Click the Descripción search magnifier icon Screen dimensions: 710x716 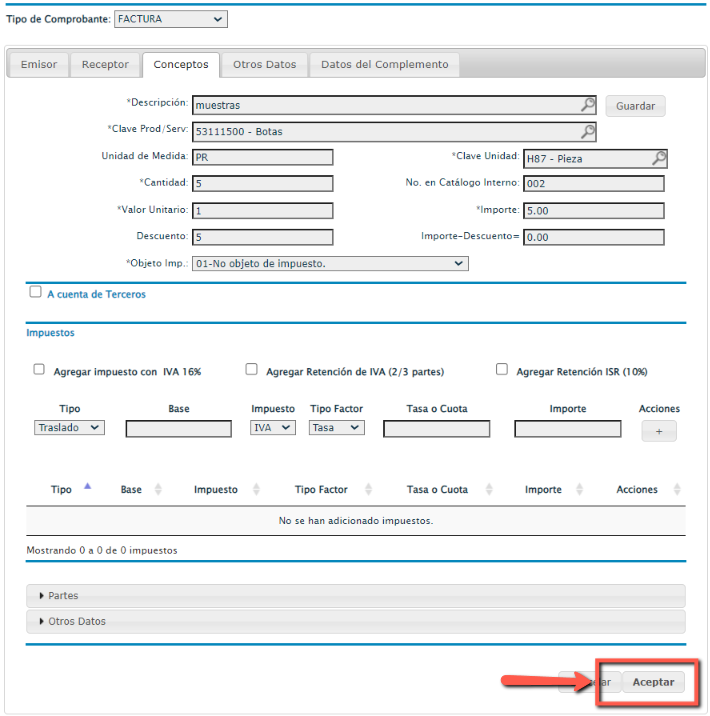588,105
